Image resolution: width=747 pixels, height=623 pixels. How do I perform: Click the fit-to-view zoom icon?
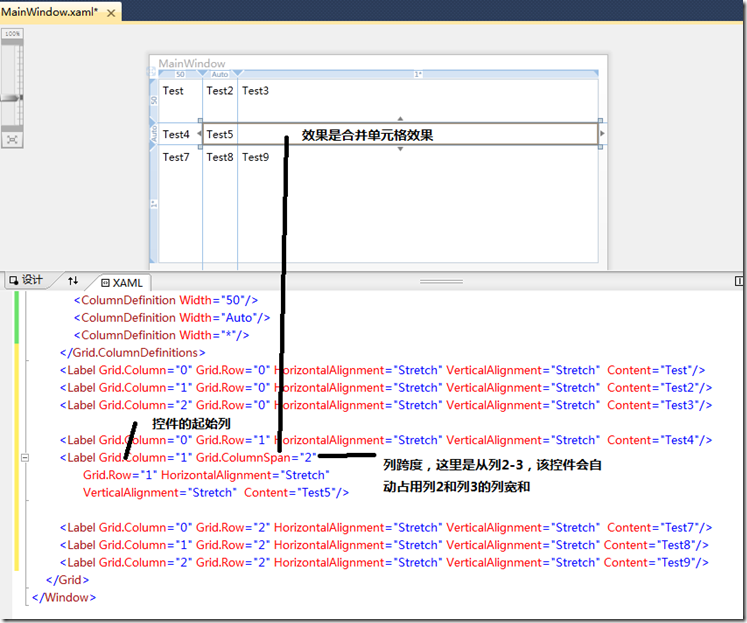[x=12, y=140]
